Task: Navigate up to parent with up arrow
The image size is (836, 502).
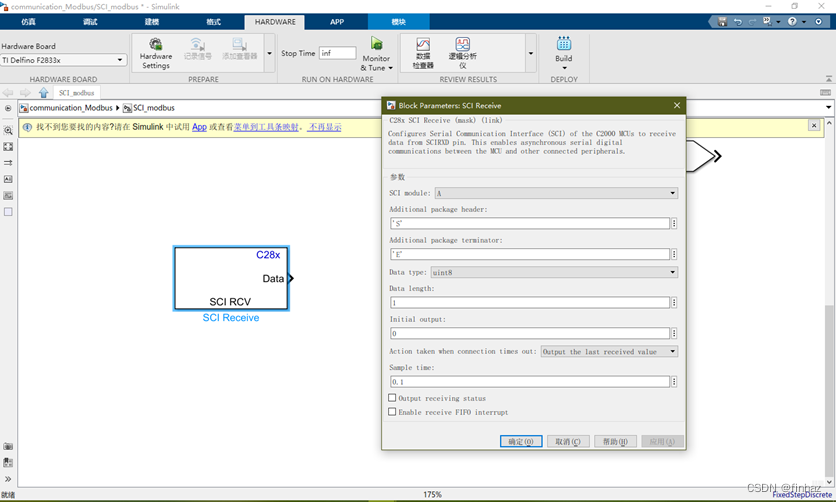Action: click(43, 92)
